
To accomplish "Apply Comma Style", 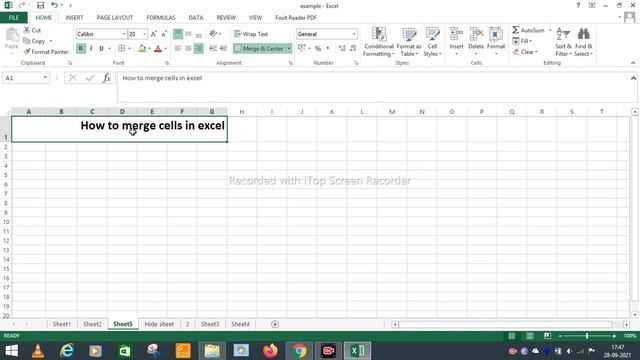I will (x=328, y=48).
